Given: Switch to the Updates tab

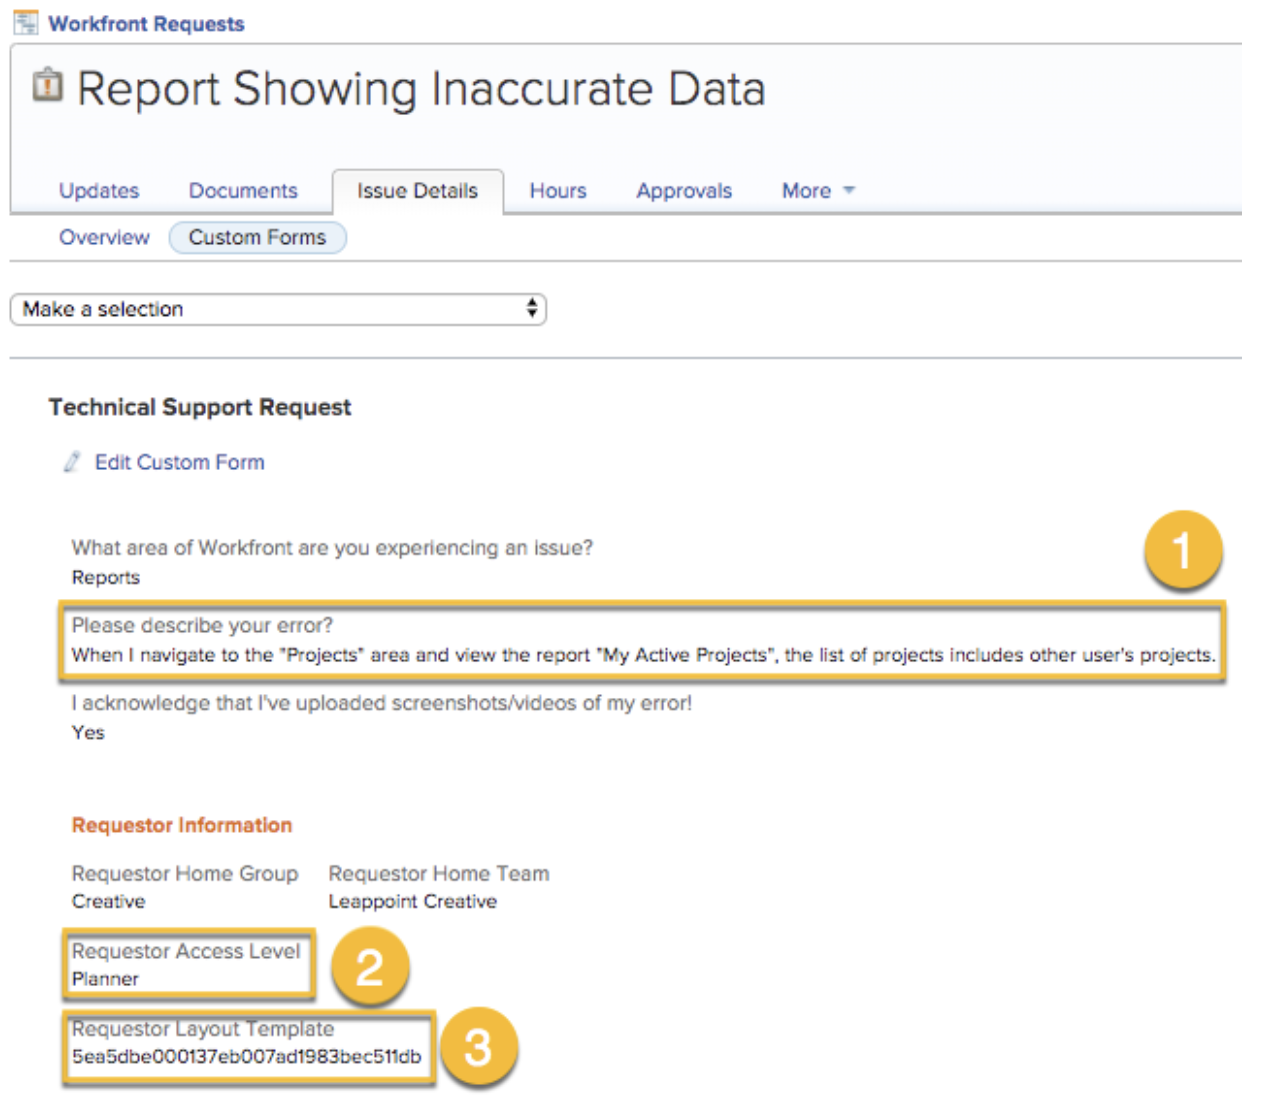Looking at the screenshot, I should click(99, 191).
